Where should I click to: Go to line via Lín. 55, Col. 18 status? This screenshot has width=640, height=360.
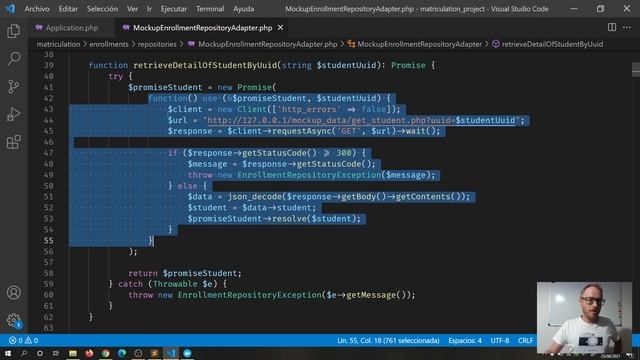pyautogui.click(x=388, y=340)
